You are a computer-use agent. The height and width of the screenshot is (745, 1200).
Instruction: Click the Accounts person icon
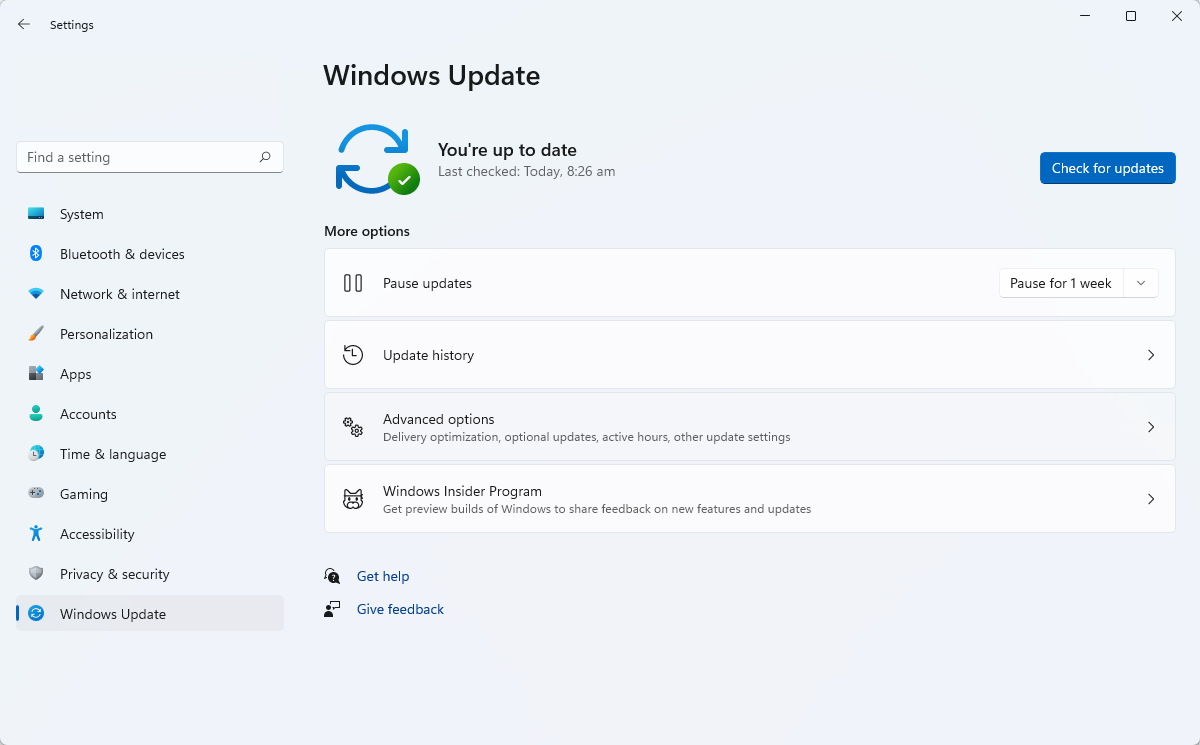click(x=36, y=414)
